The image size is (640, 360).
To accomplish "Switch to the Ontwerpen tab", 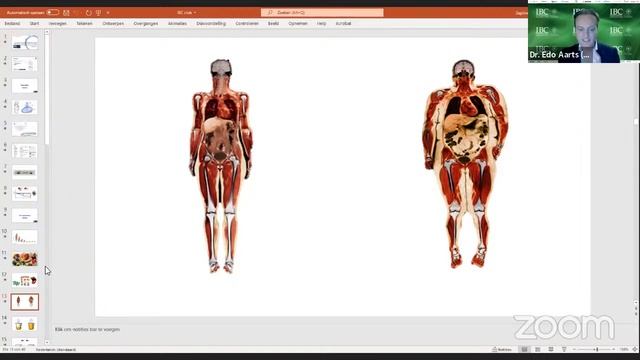I will (x=113, y=24).
